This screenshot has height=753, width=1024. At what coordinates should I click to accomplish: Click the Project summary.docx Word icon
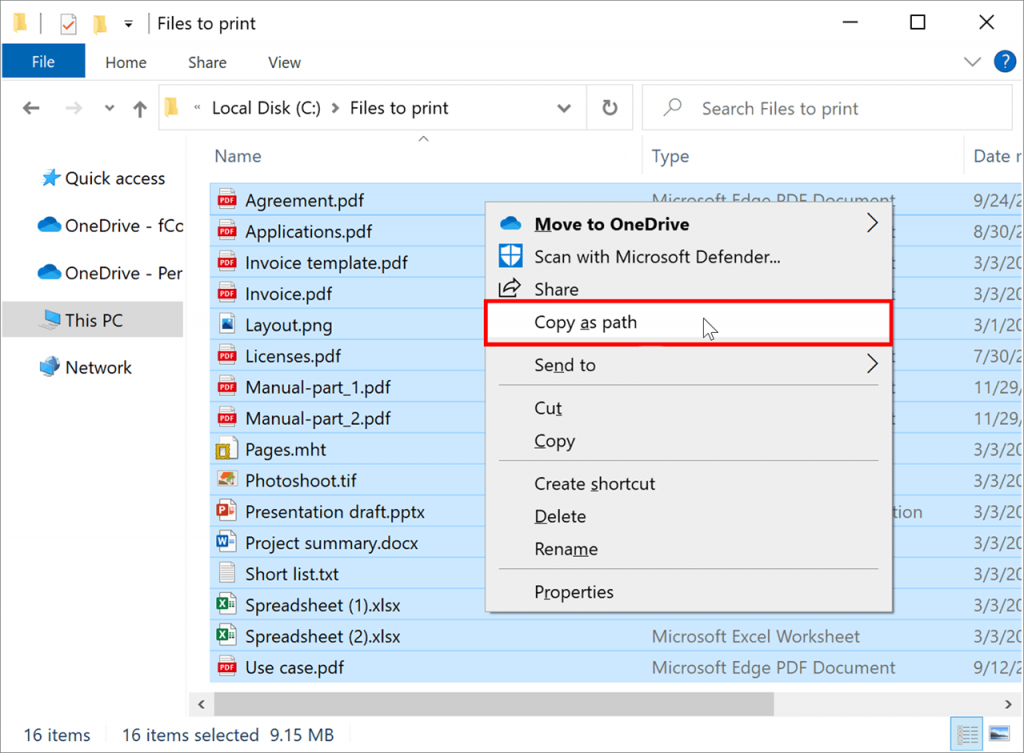[227, 543]
